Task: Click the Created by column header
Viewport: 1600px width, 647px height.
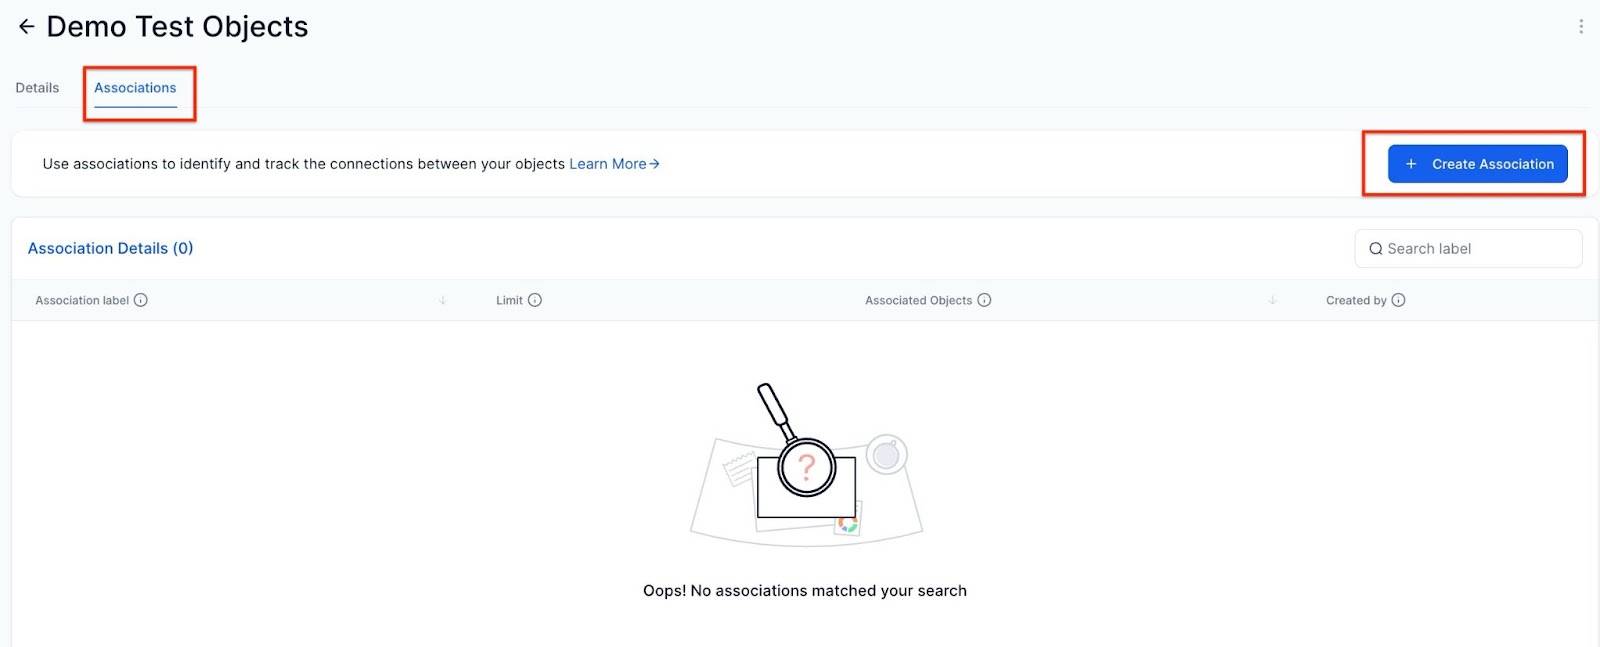Action: pos(1356,300)
